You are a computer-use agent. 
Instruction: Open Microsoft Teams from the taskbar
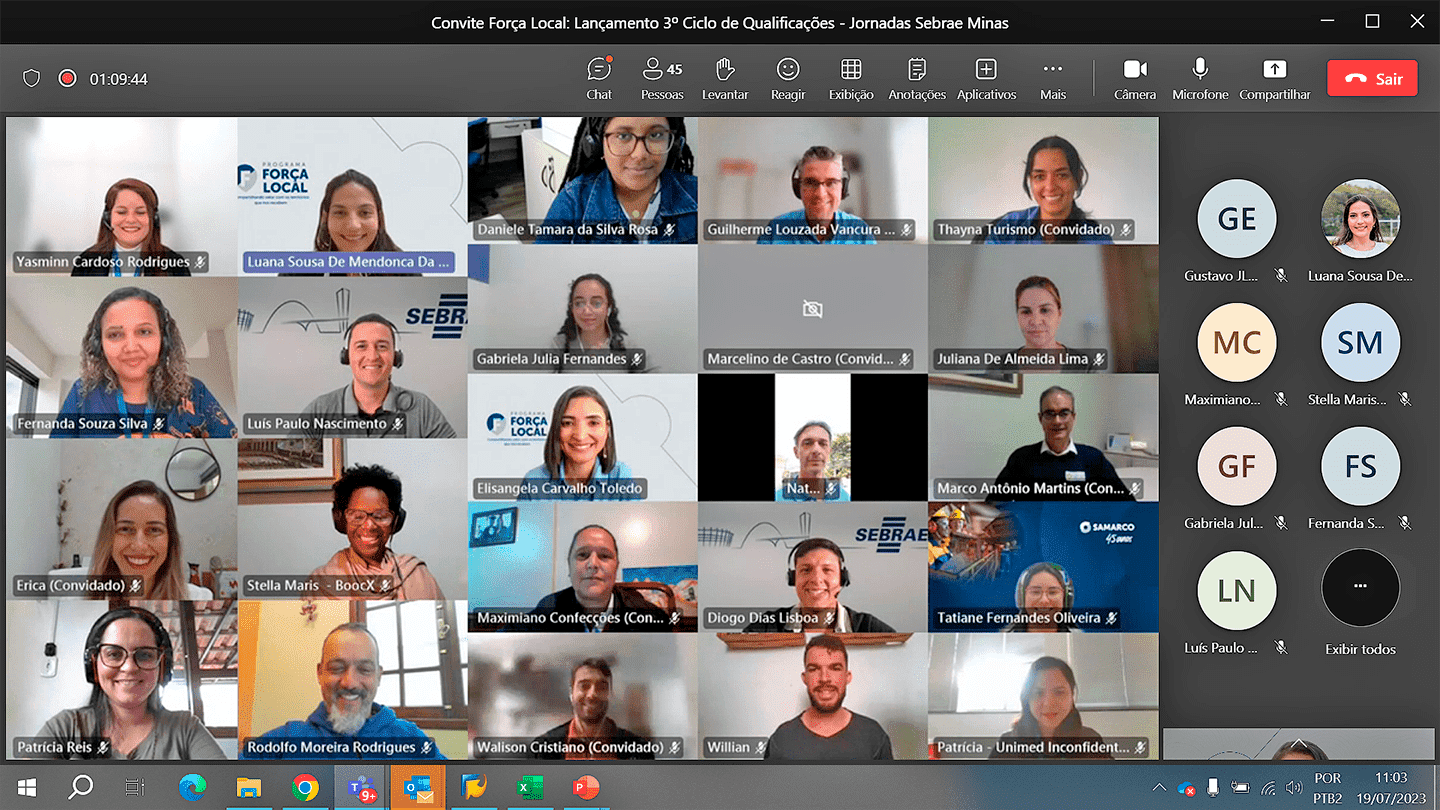361,788
